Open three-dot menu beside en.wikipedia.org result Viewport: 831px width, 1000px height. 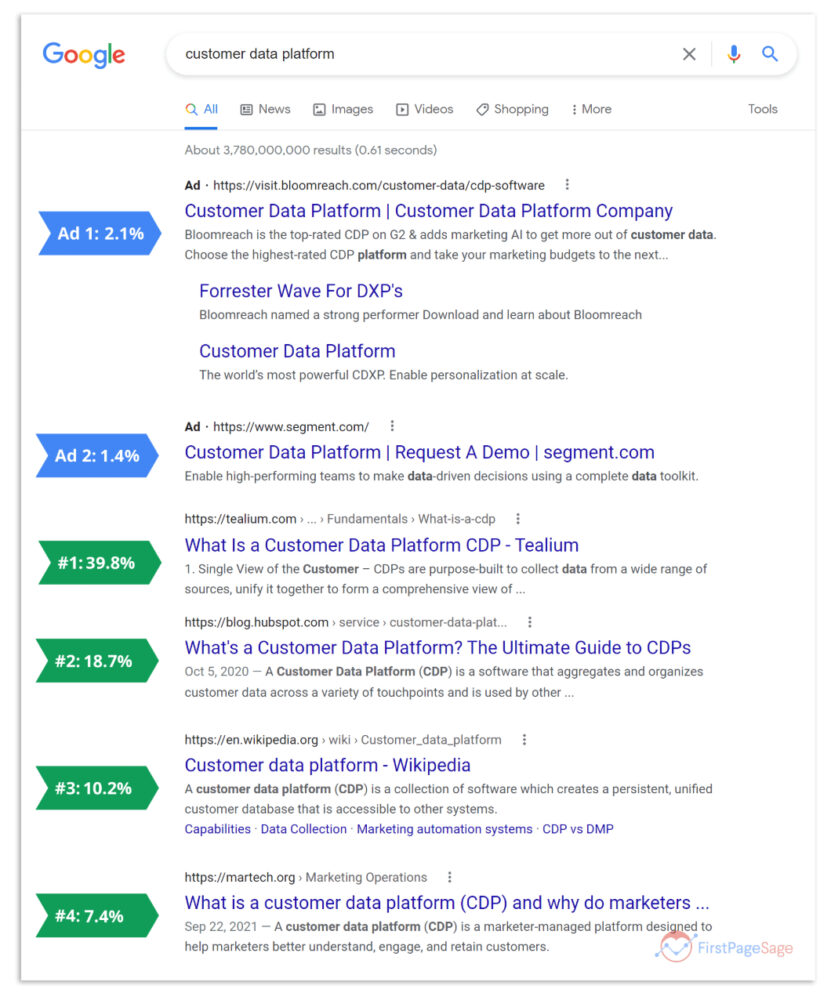coord(524,739)
